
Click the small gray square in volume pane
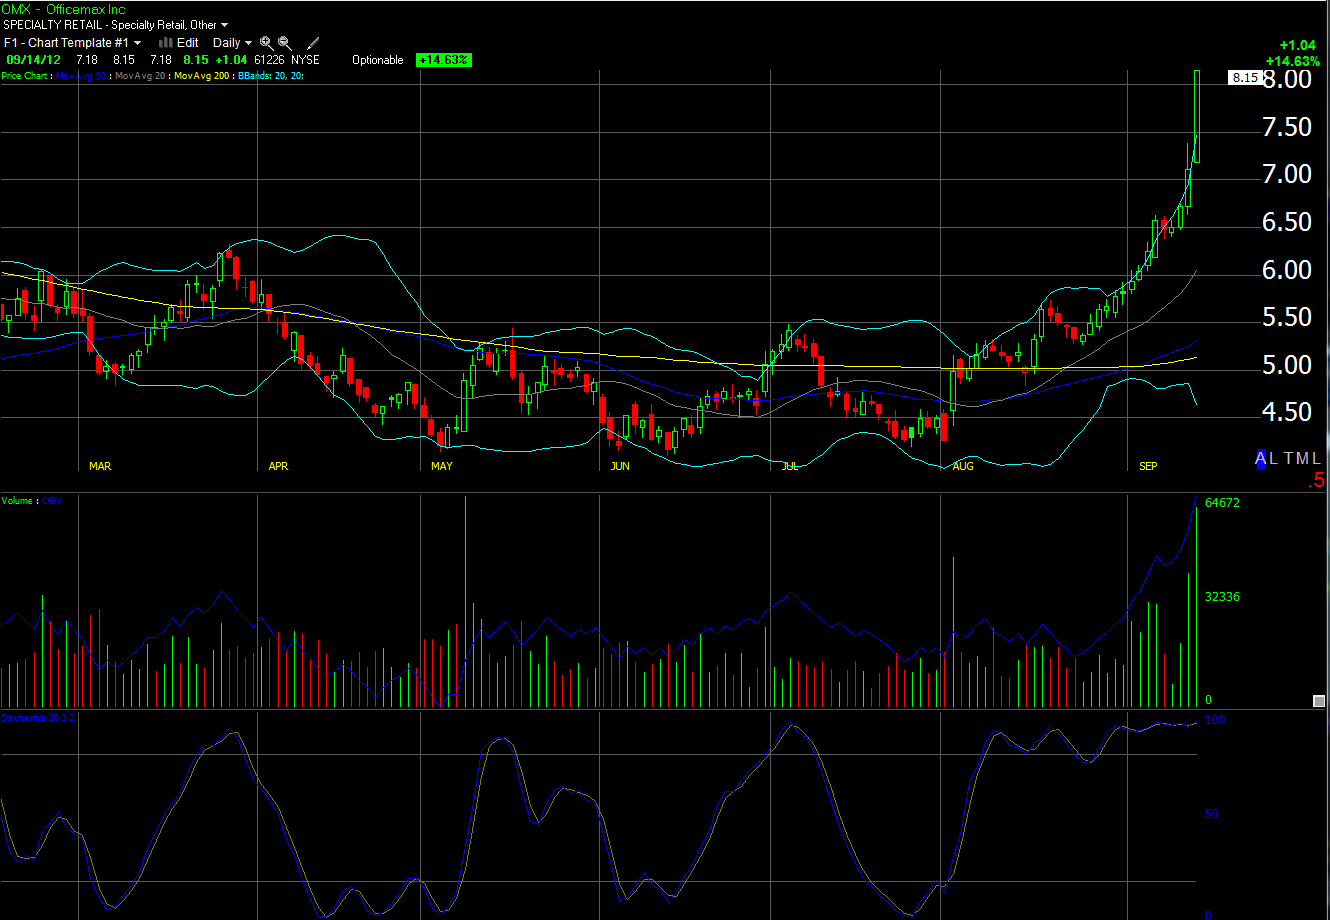(x=1319, y=701)
